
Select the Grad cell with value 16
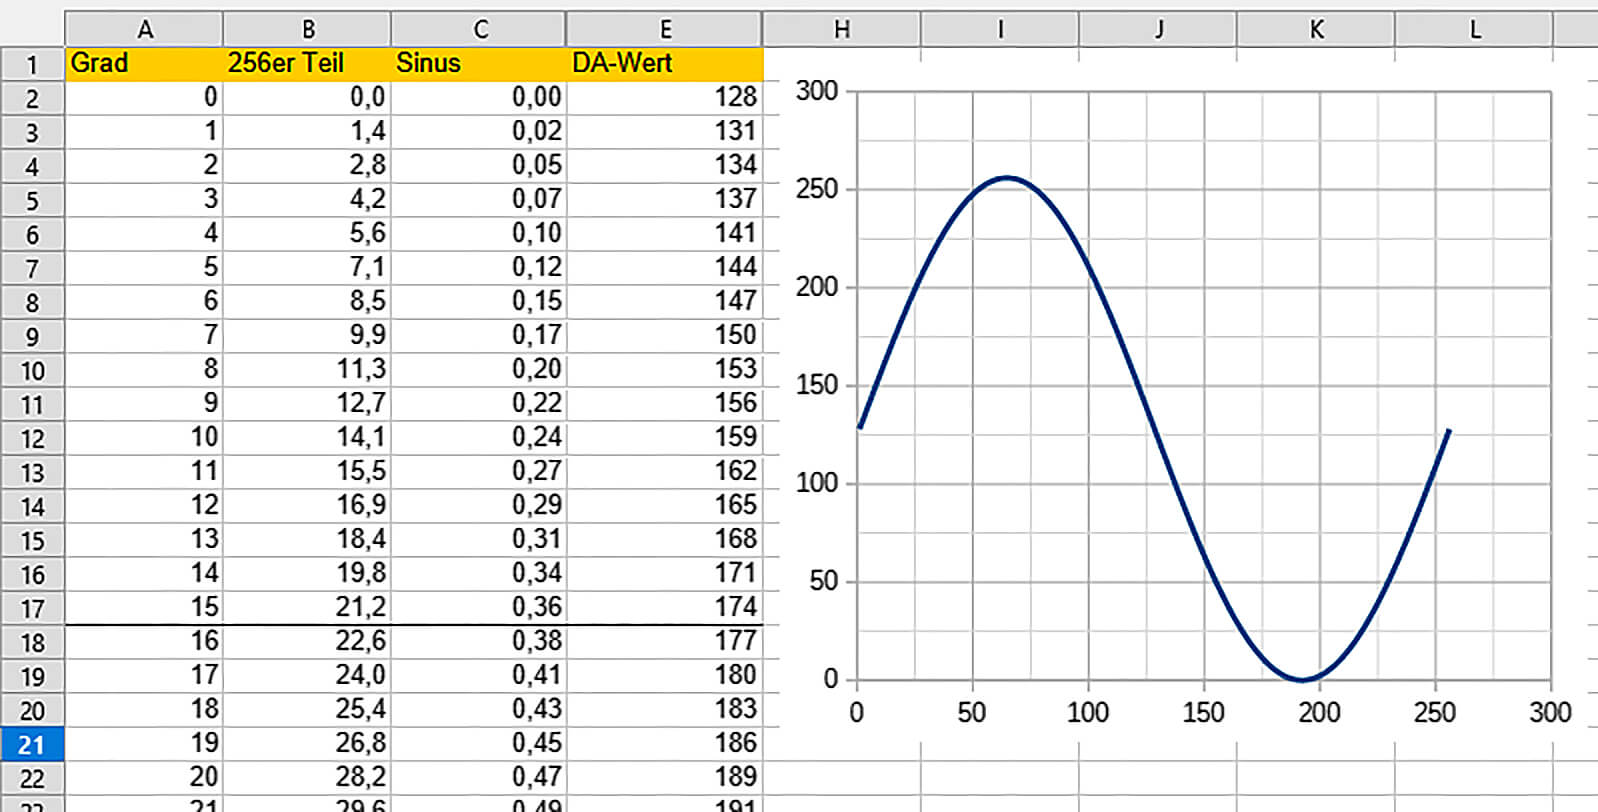[x=144, y=641]
